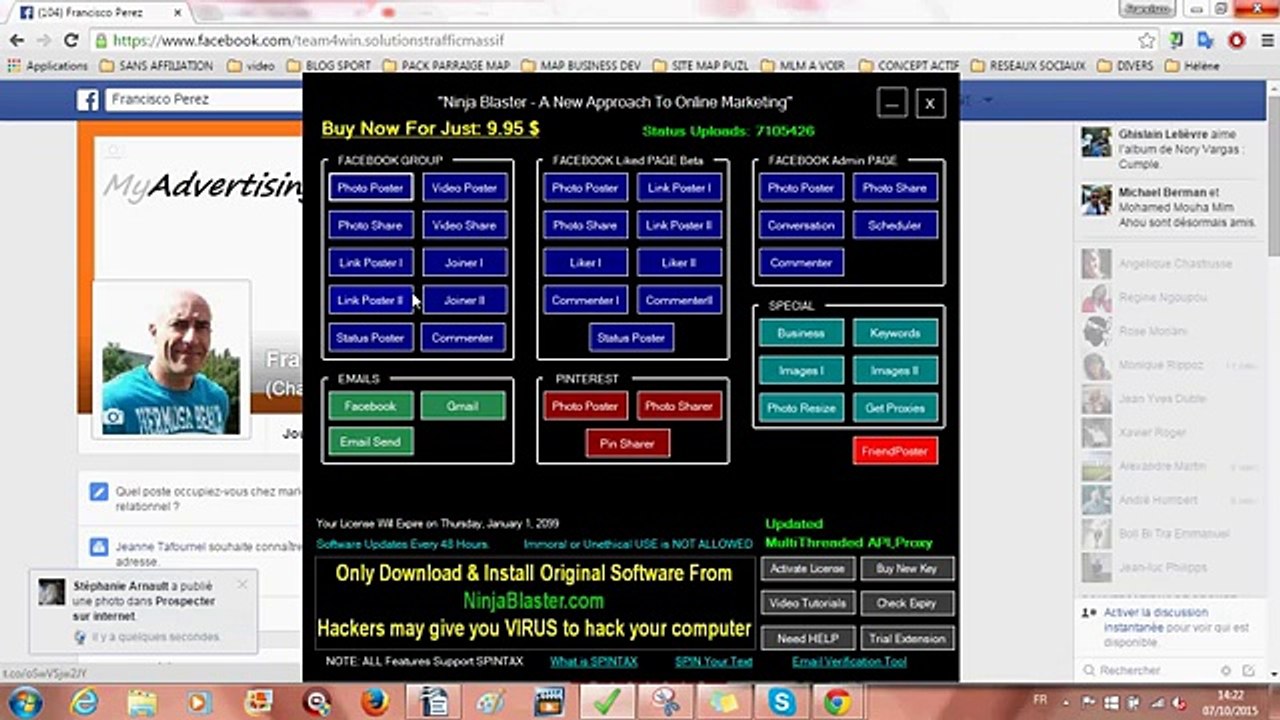Launch Internet Explorer from the taskbar
This screenshot has width=1280, height=720.
(x=84, y=702)
